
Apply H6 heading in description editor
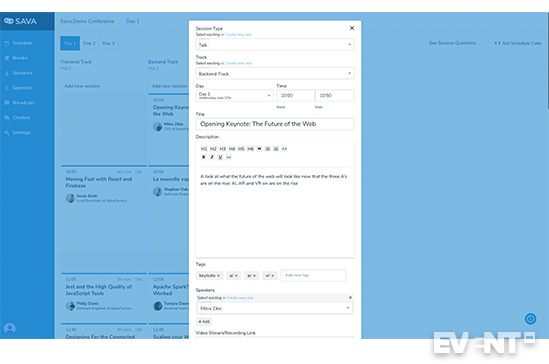[250, 149]
